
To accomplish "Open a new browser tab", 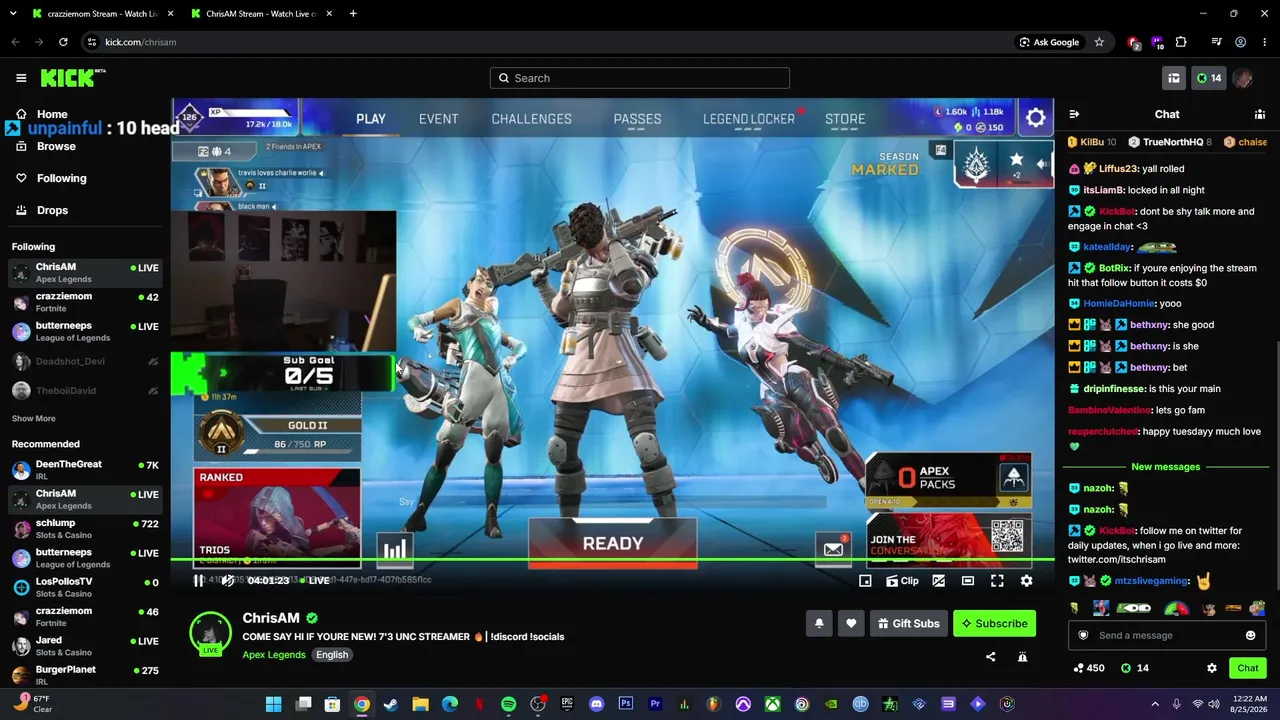I will [x=354, y=14].
